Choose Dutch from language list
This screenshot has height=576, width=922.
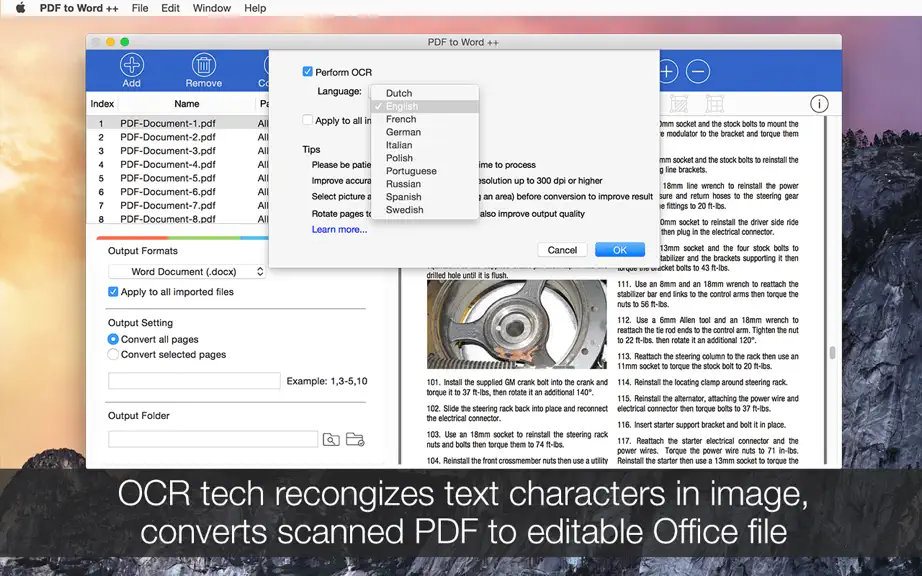[x=425, y=93]
